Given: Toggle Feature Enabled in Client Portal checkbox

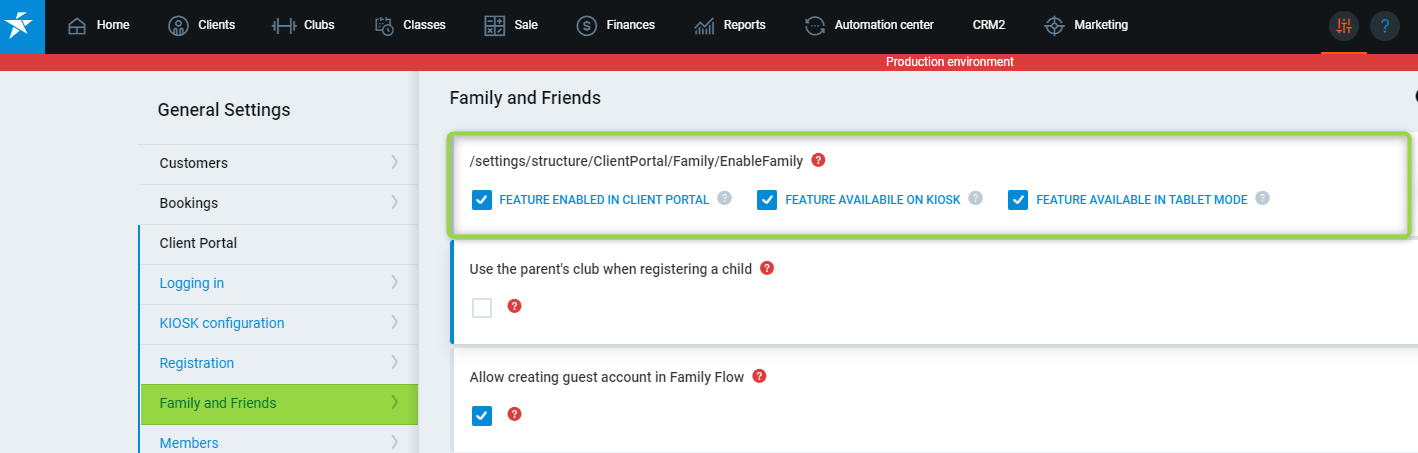Looking at the screenshot, I should click(482, 200).
